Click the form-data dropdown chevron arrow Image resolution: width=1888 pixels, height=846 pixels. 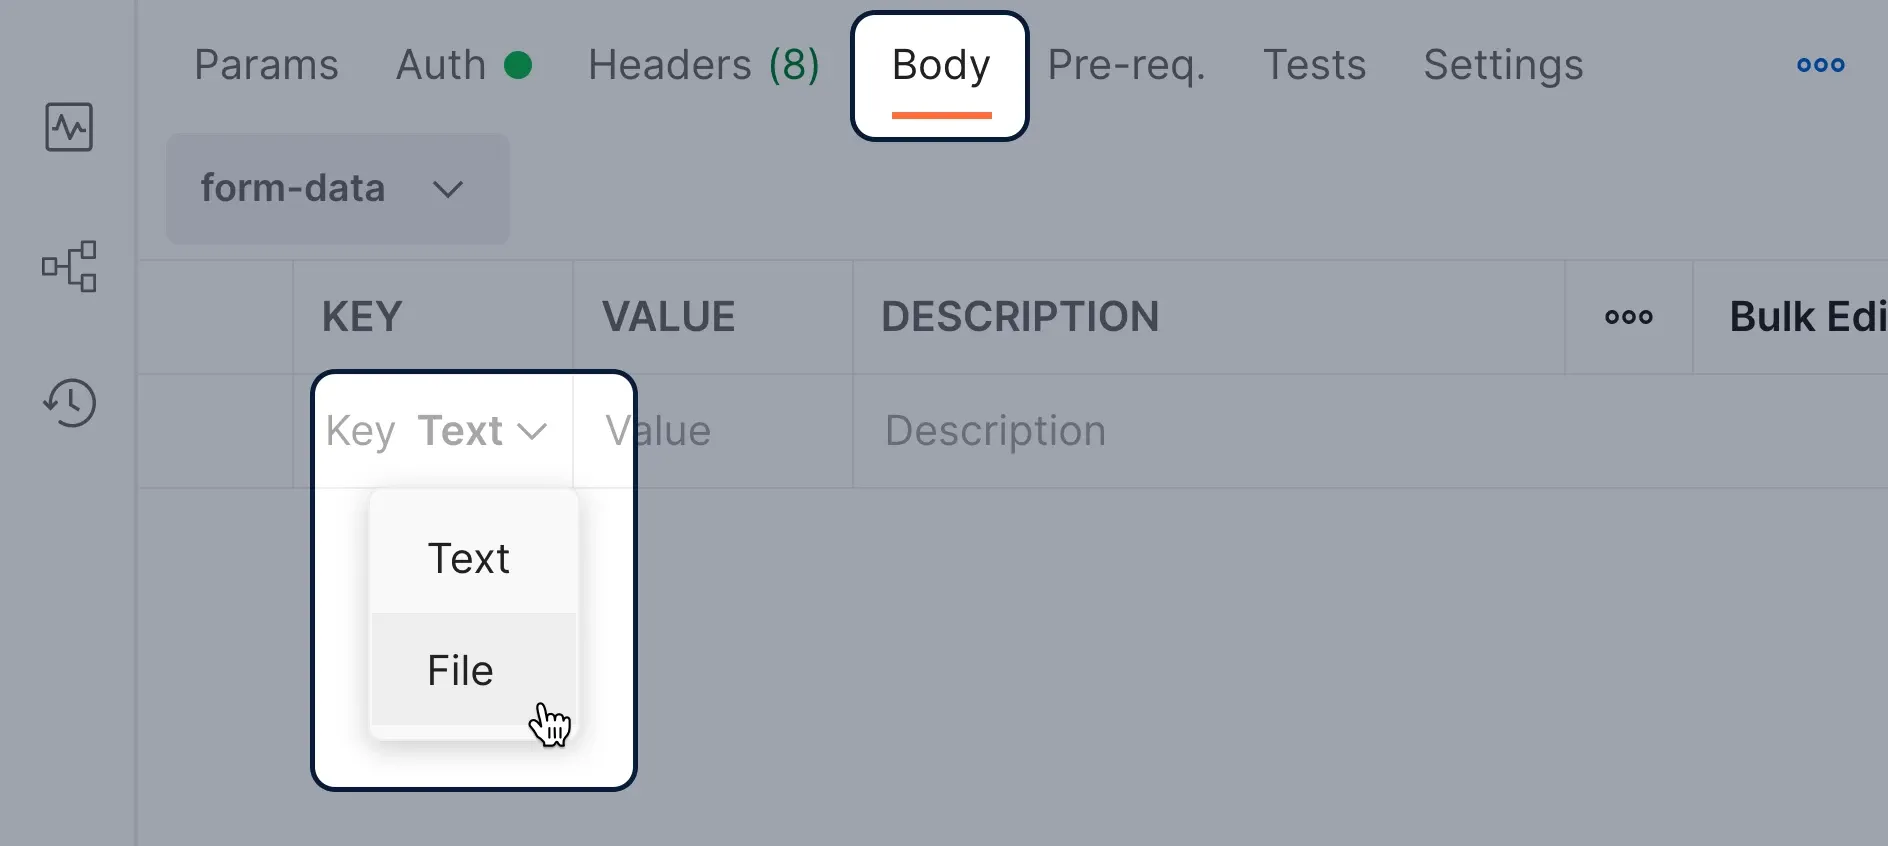pos(448,189)
